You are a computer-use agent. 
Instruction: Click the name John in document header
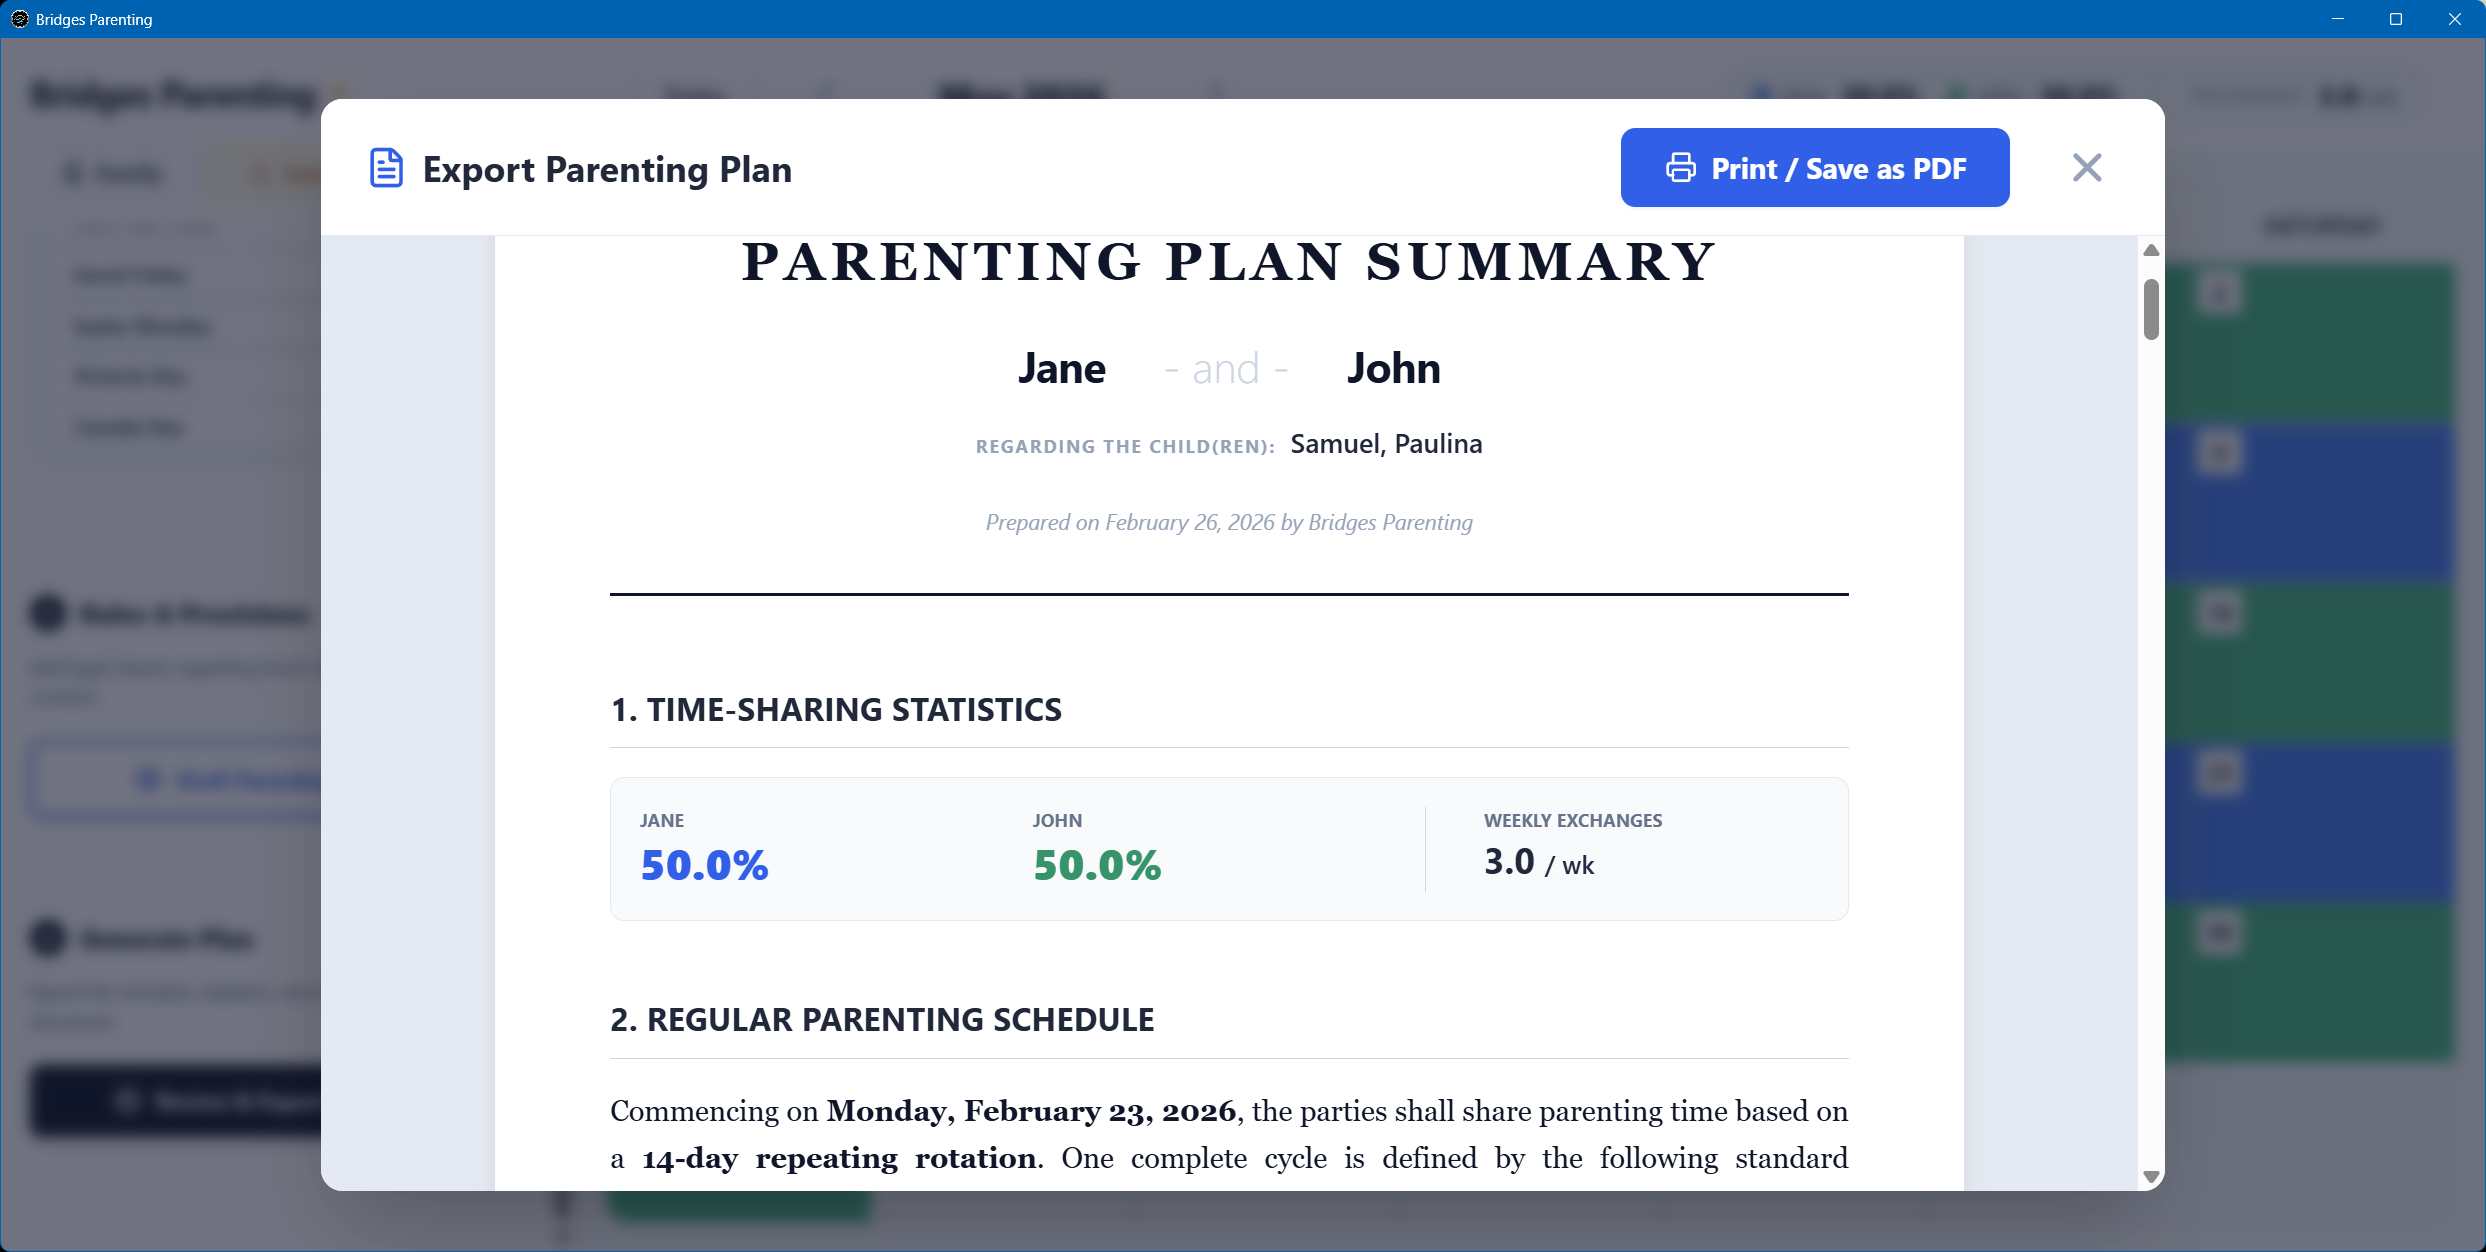(1393, 369)
